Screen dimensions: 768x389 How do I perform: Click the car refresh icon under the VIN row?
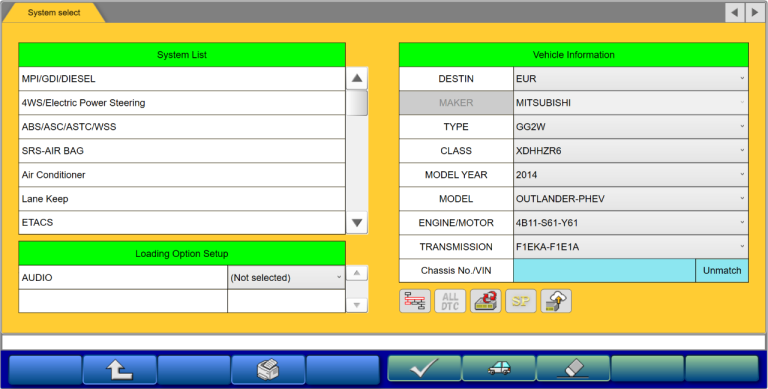click(485, 301)
